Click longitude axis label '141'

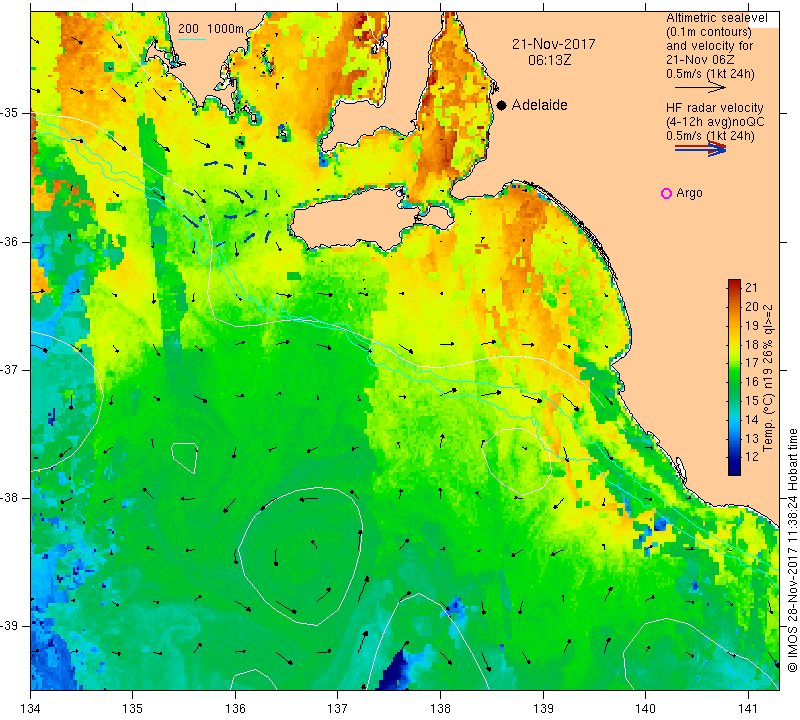click(748, 709)
